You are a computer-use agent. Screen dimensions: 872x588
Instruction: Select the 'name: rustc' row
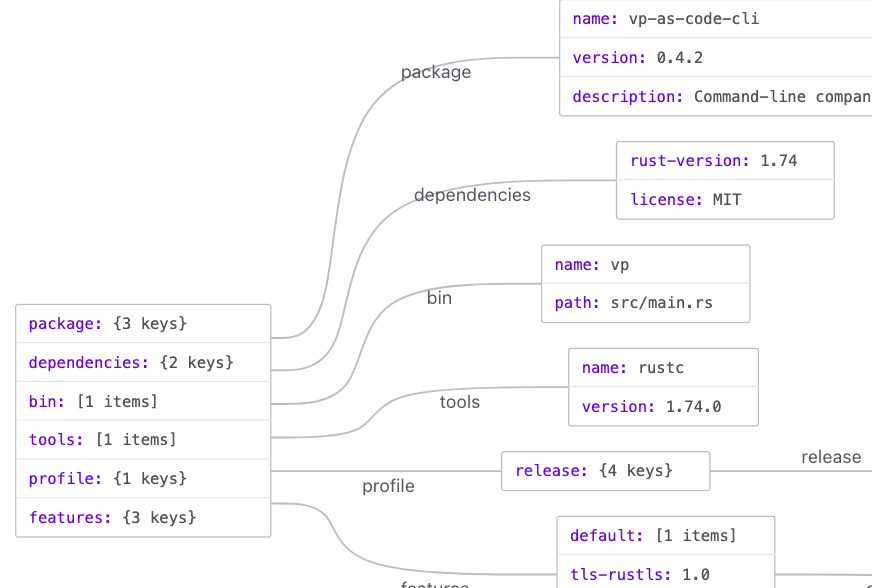click(663, 368)
